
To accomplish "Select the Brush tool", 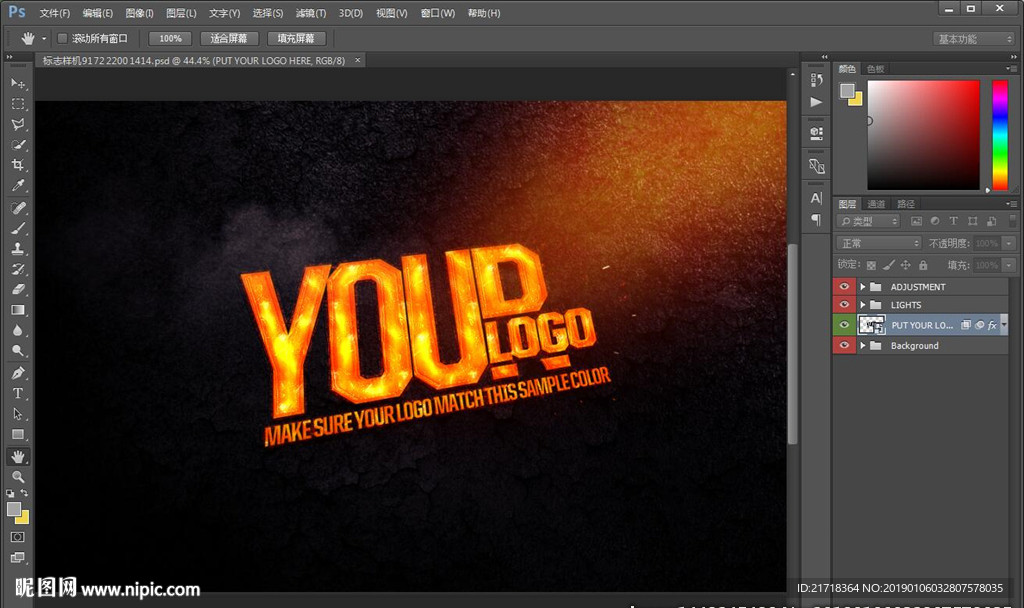I will click(x=18, y=228).
